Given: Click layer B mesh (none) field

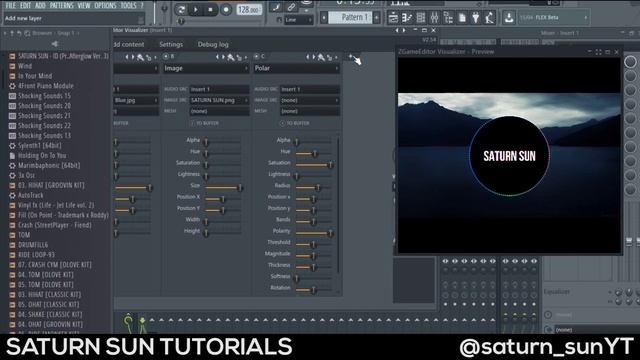Looking at the screenshot, I should pos(219,111).
